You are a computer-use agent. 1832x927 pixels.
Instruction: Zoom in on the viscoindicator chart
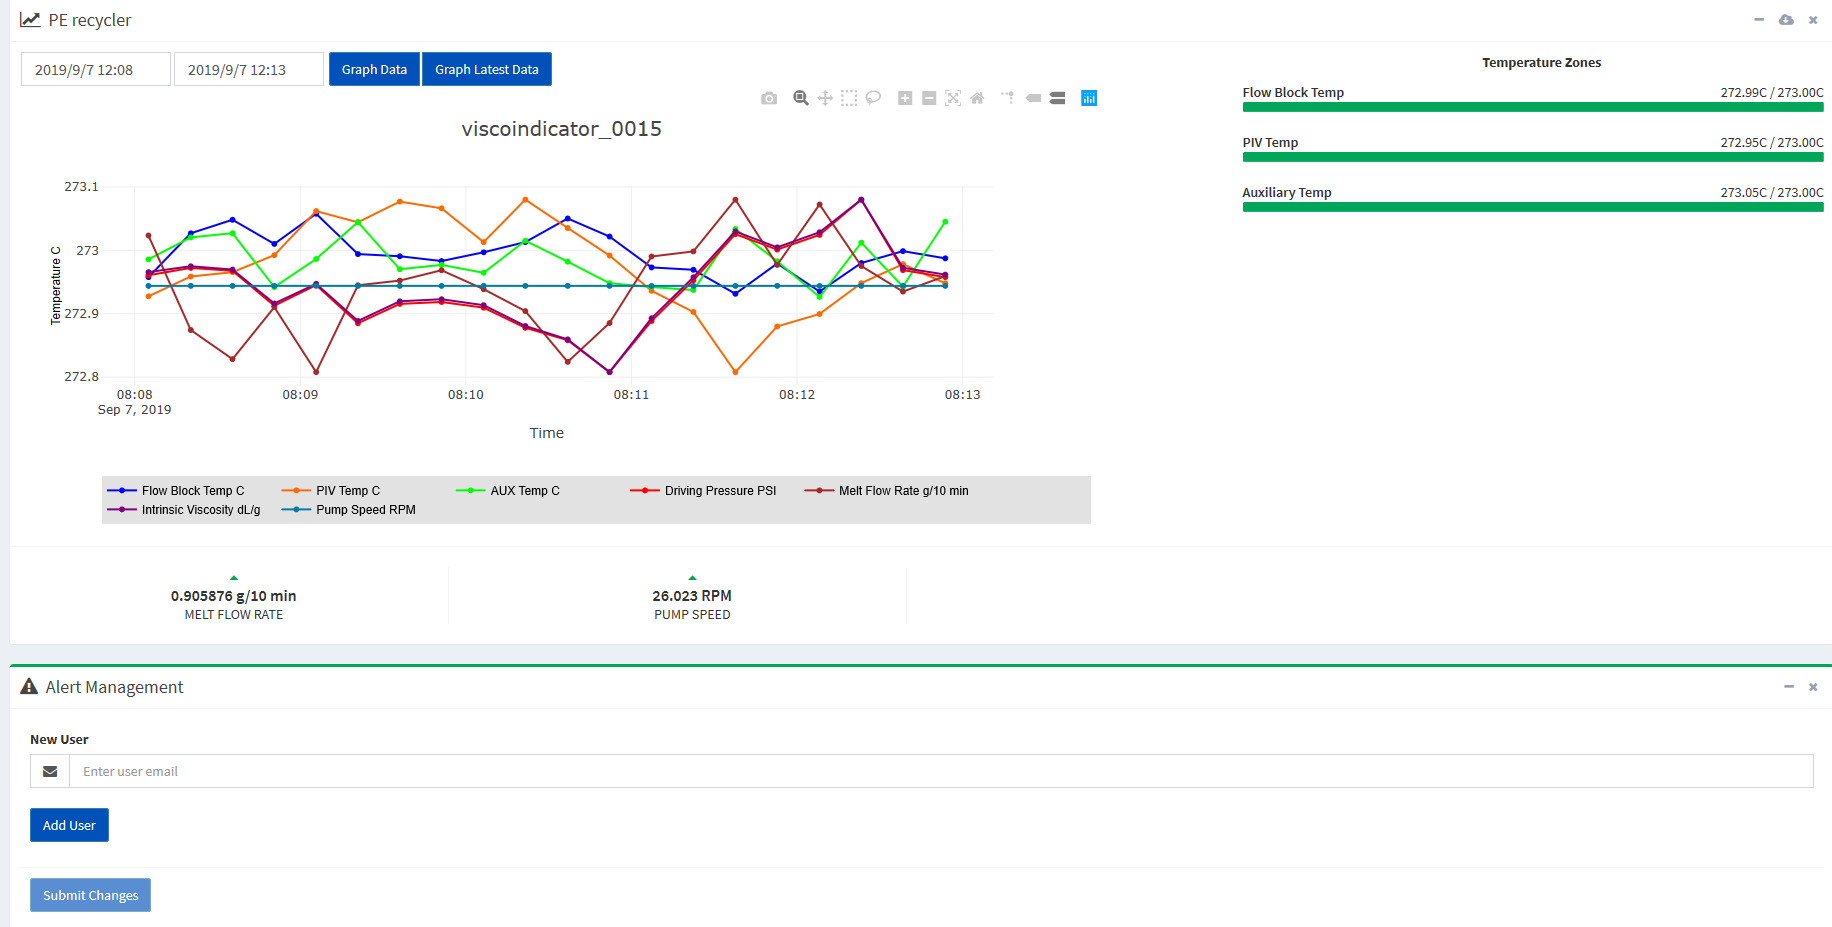point(904,98)
